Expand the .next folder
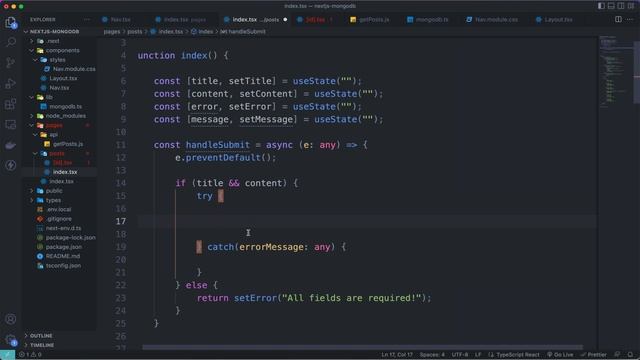The height and width of the screenshot is (360, 640). (53, 41)
